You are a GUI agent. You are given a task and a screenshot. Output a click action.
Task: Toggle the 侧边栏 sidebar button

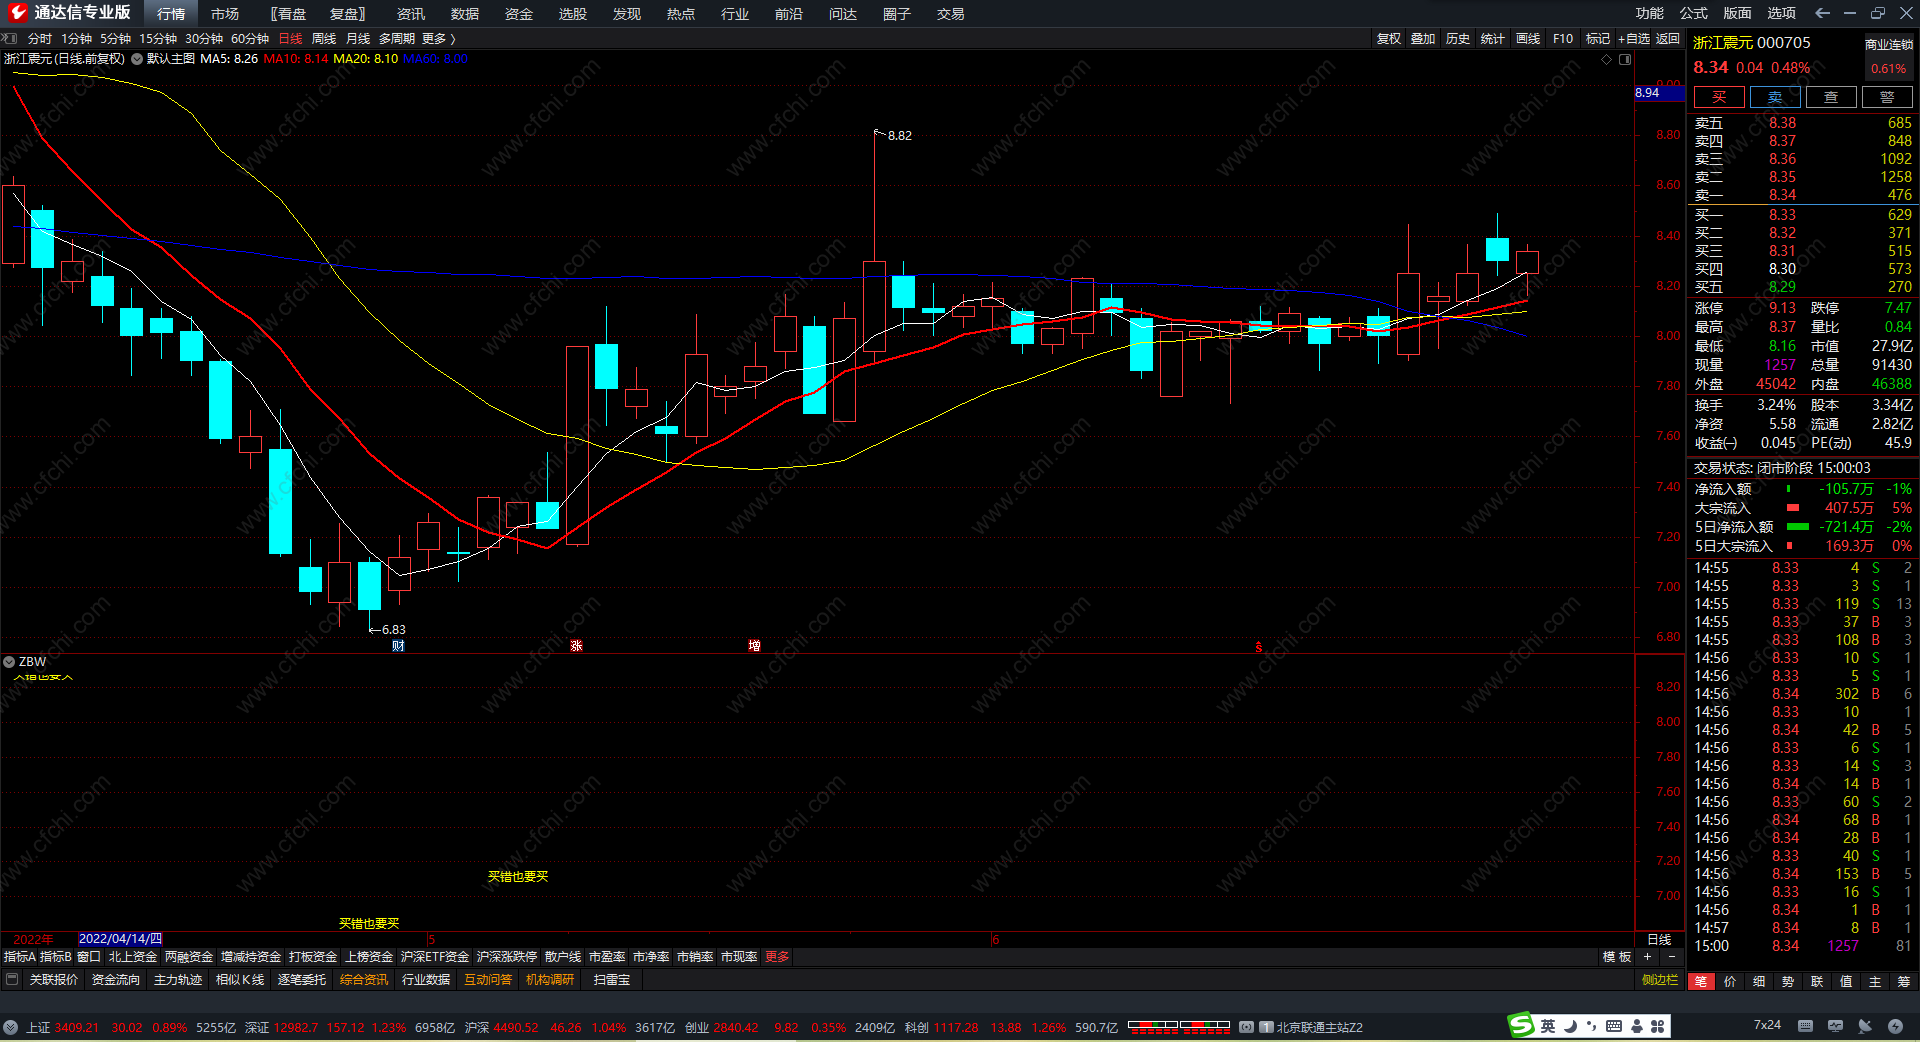click(x=1660, y=979)
